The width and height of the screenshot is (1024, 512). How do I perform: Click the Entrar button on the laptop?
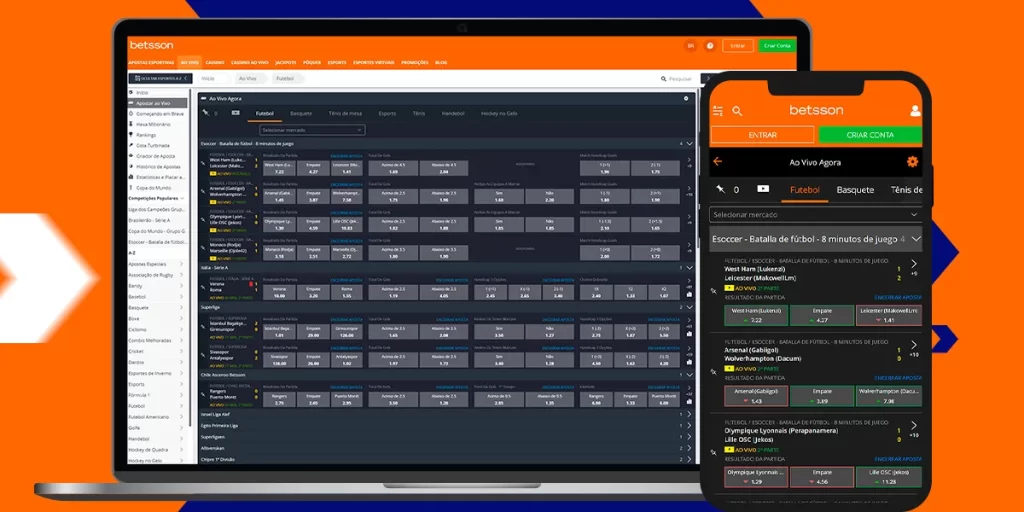[x=738, y=46]
